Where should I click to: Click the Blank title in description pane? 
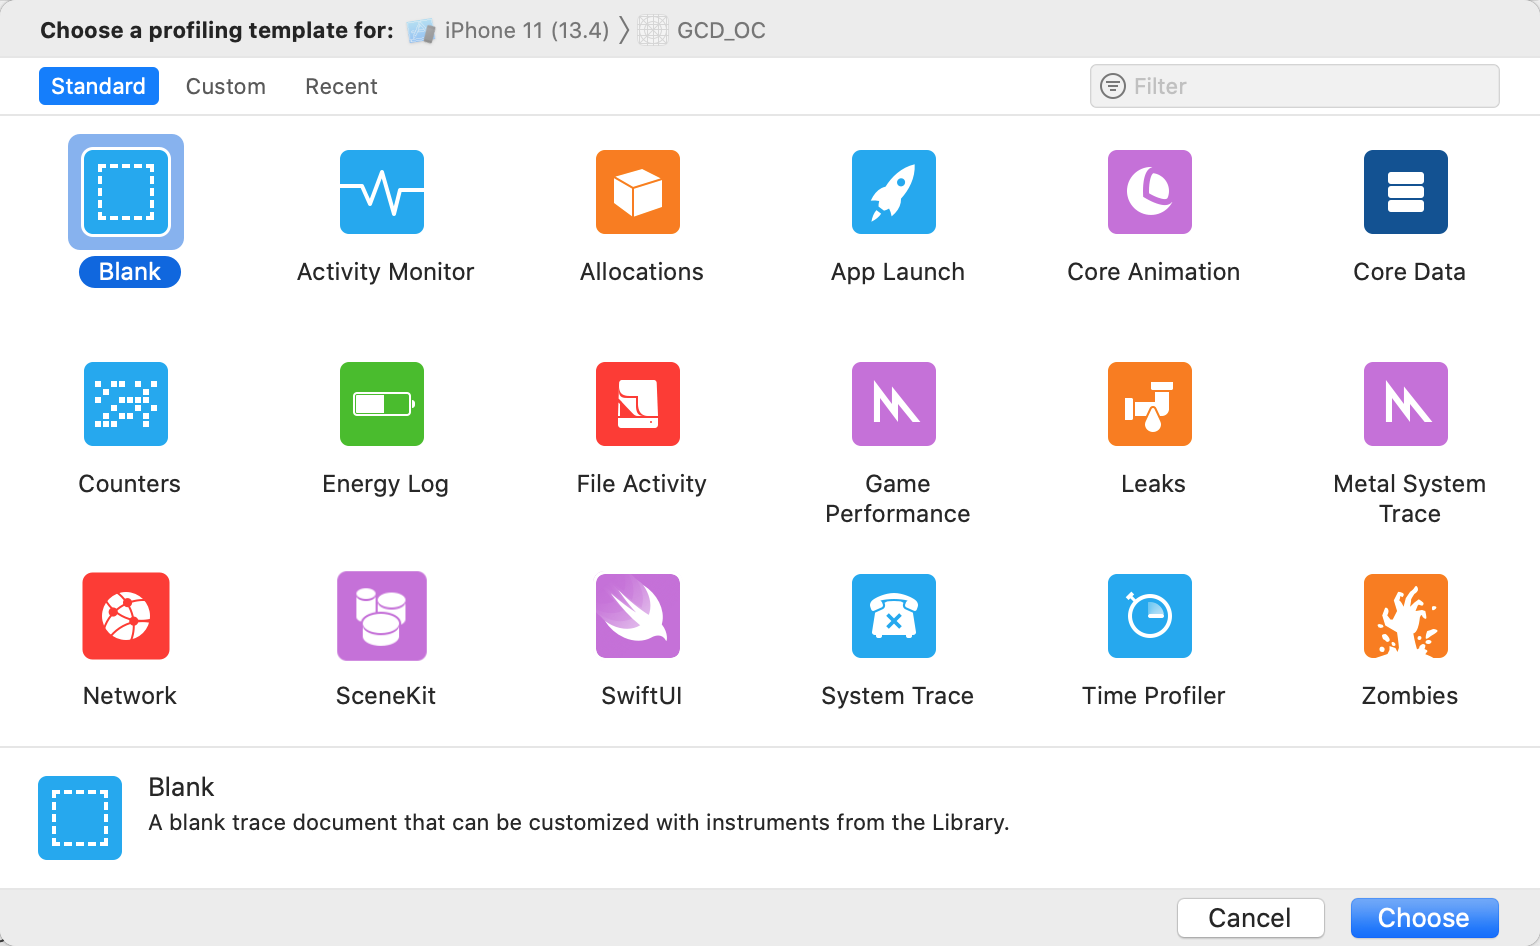coord(181,787)
